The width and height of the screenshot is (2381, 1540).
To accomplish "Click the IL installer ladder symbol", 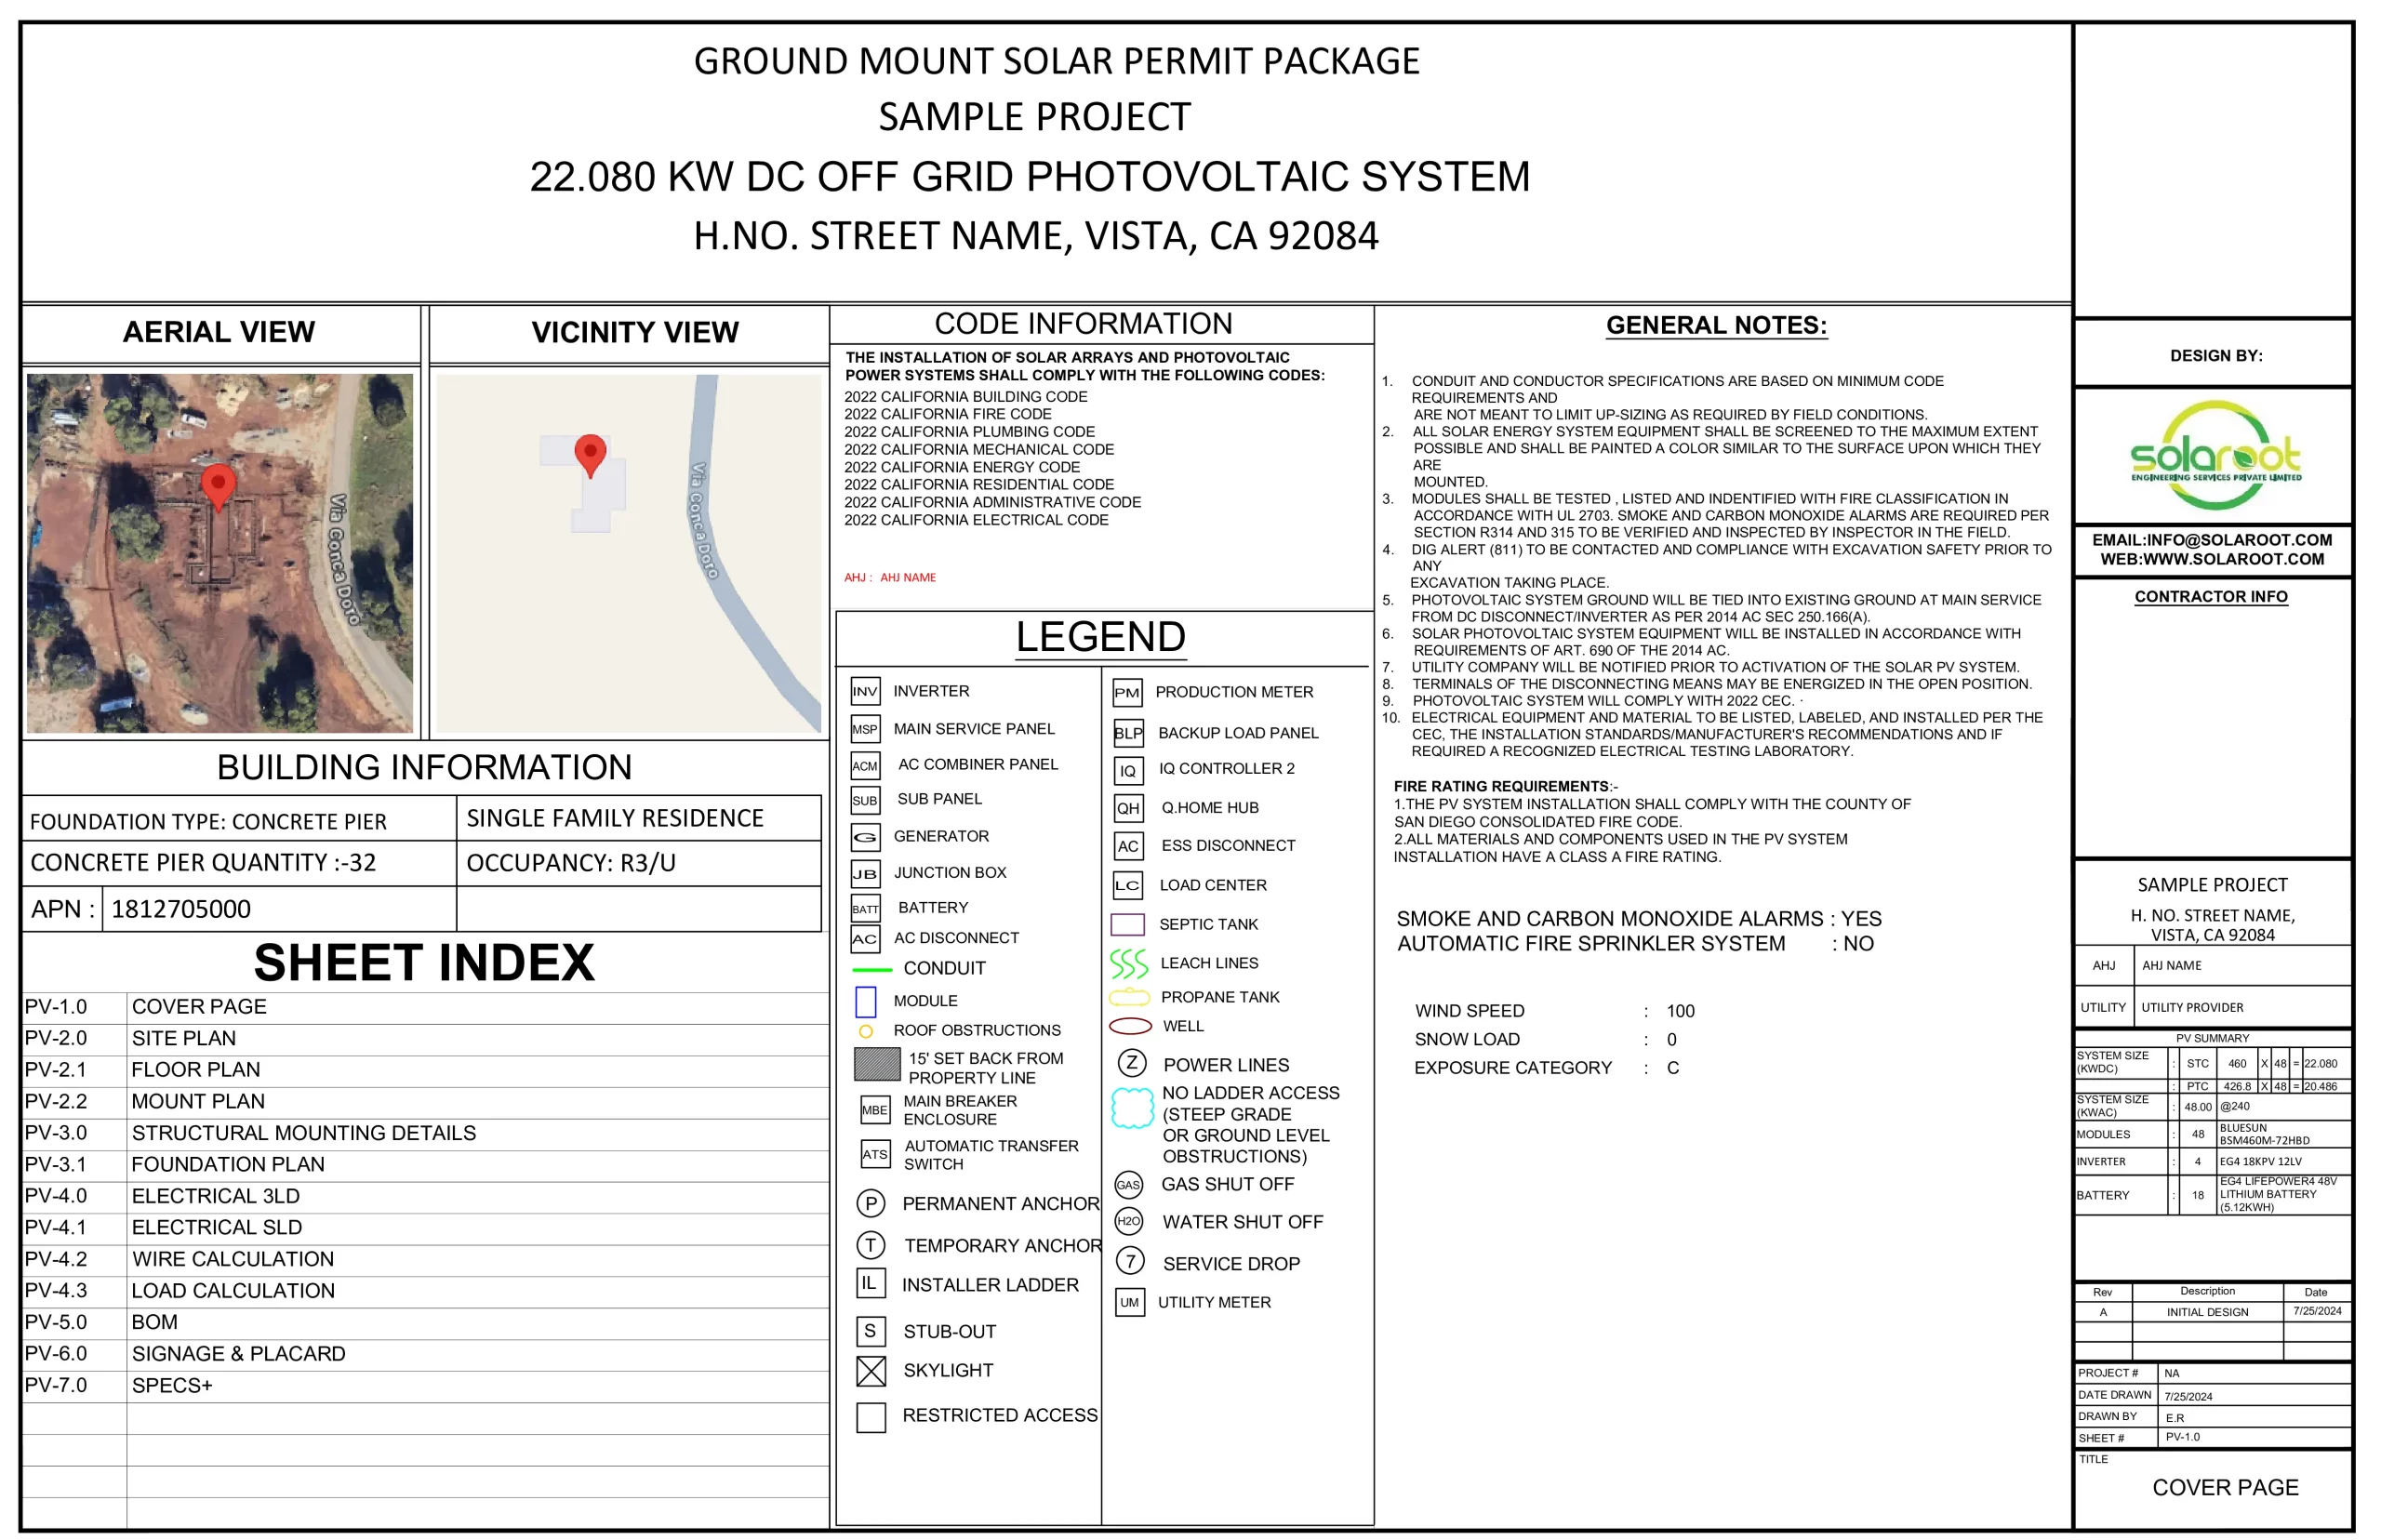I will click(x=869, y=1283).
